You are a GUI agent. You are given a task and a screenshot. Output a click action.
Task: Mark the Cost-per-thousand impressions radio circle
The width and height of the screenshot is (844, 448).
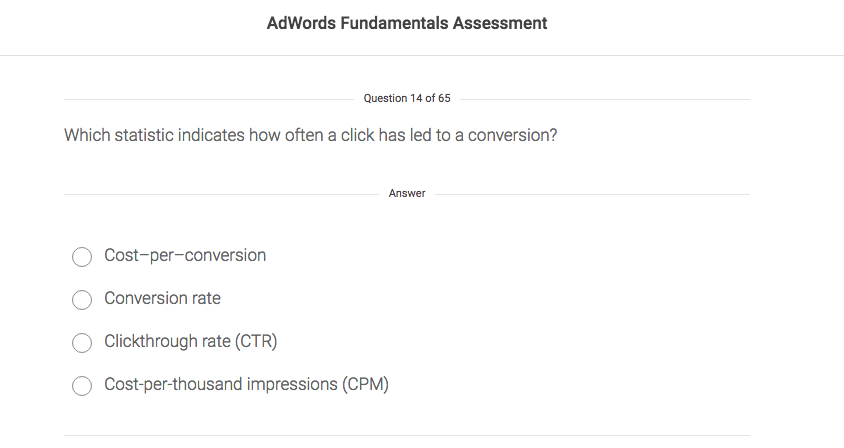(82, 386)
